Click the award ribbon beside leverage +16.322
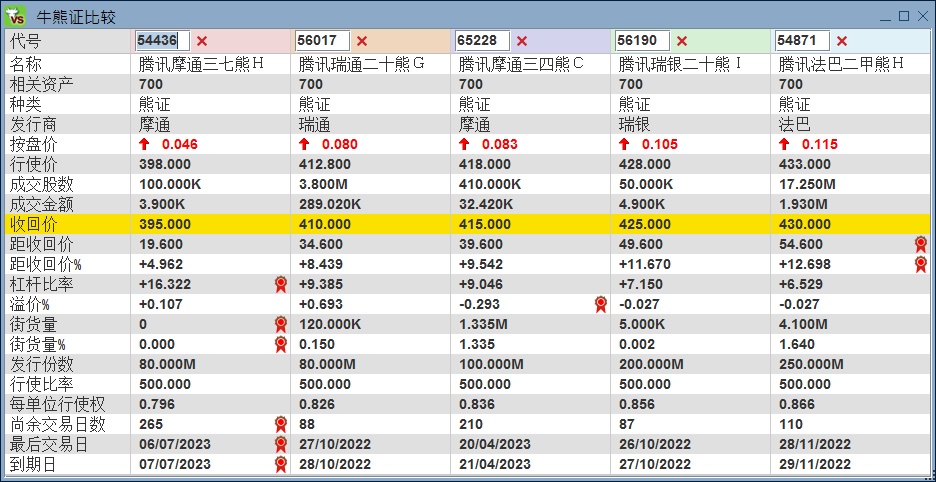936x482 pixels. [281, 284]
